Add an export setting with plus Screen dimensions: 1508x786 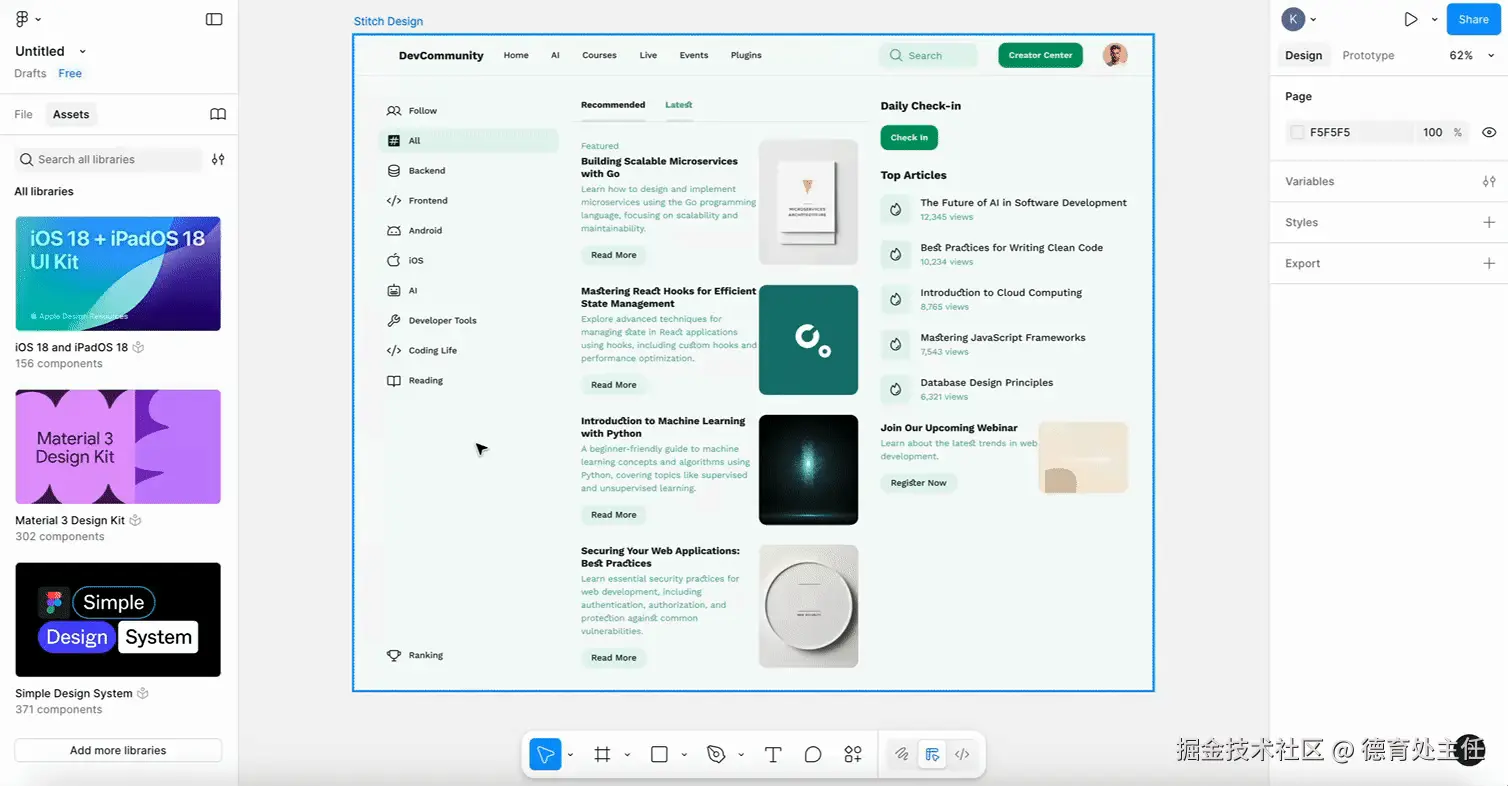pos(1489,263)
